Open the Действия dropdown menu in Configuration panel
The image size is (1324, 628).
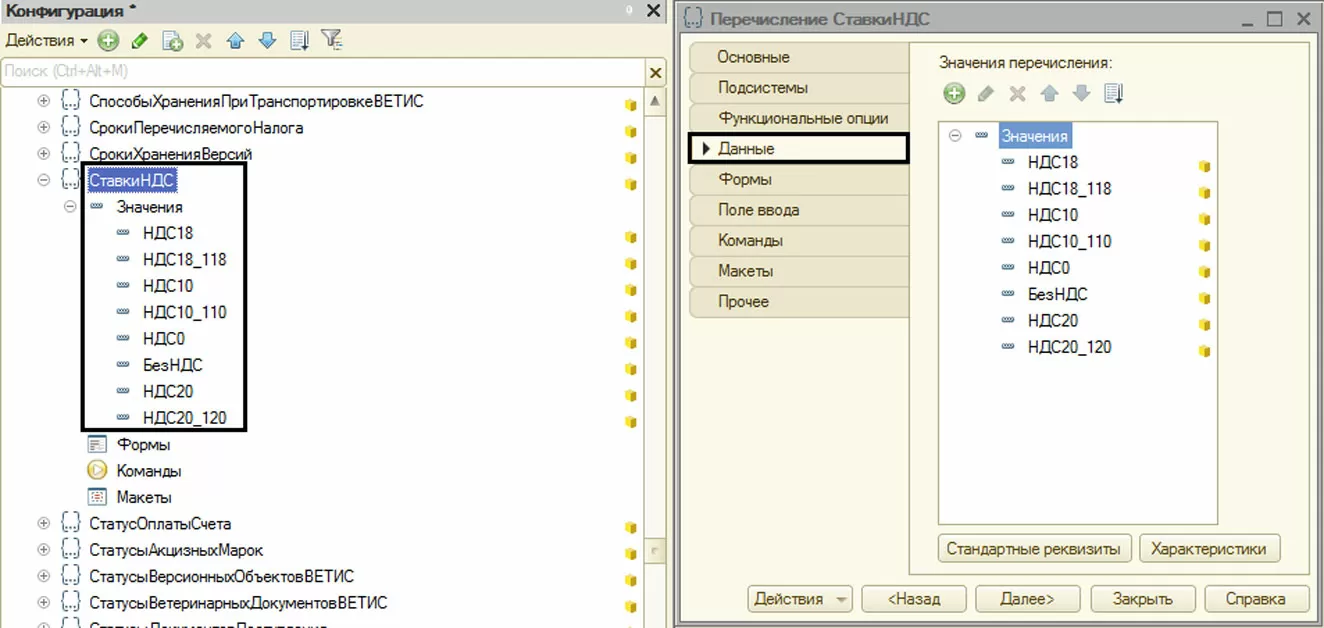point(46,41)
